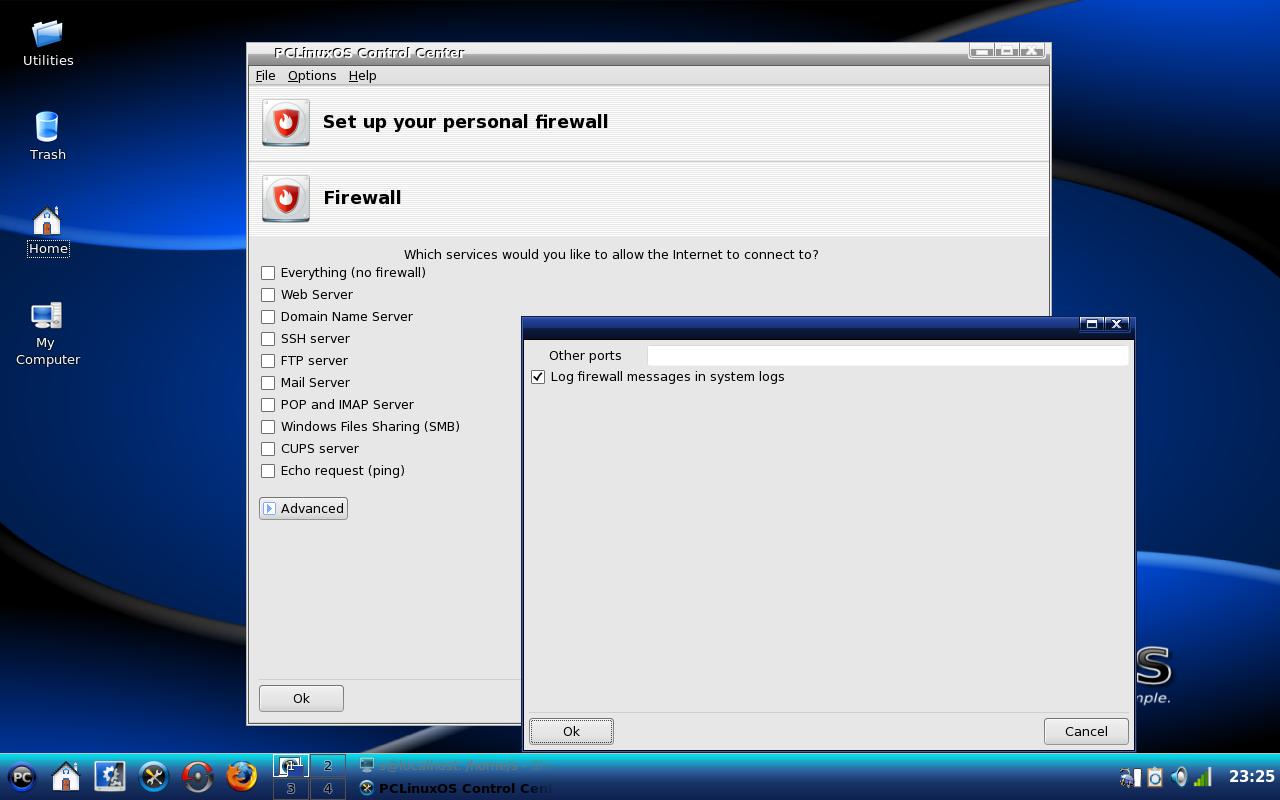Switch to virtual desktop 4

pyautogui.click(x=327, y=788)
